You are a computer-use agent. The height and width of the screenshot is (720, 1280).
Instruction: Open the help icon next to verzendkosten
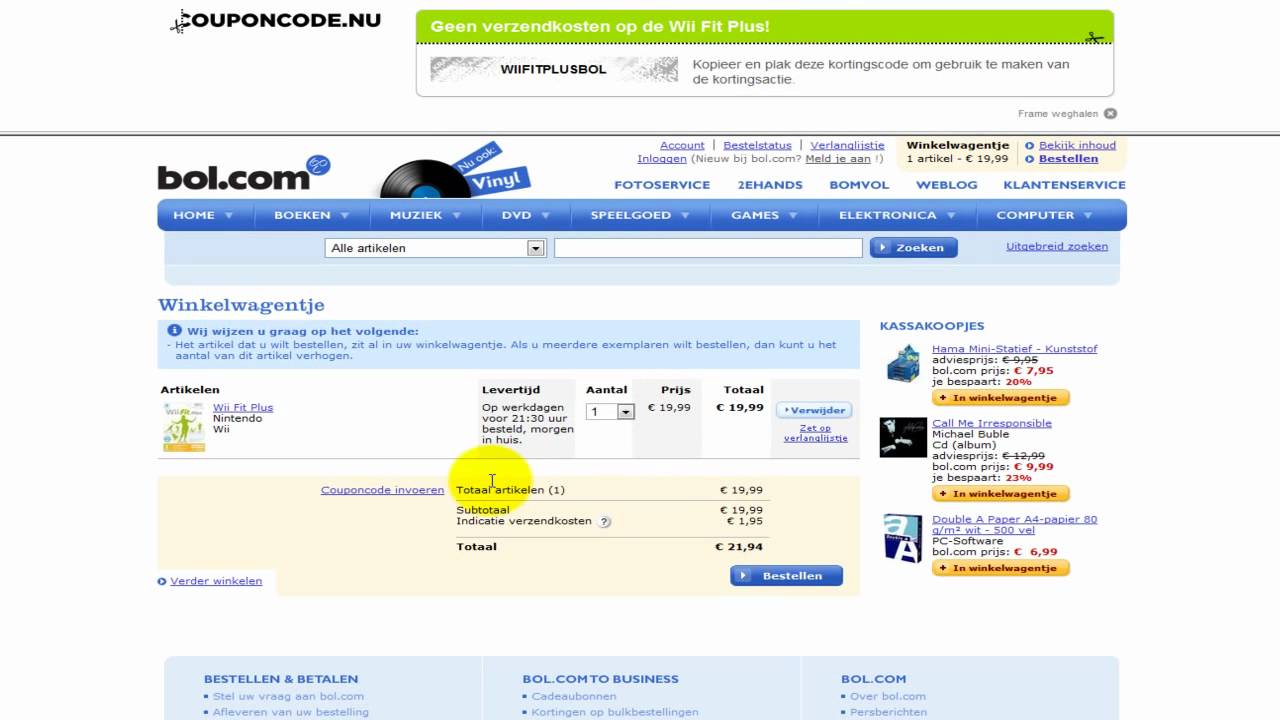tap(604, 522)
